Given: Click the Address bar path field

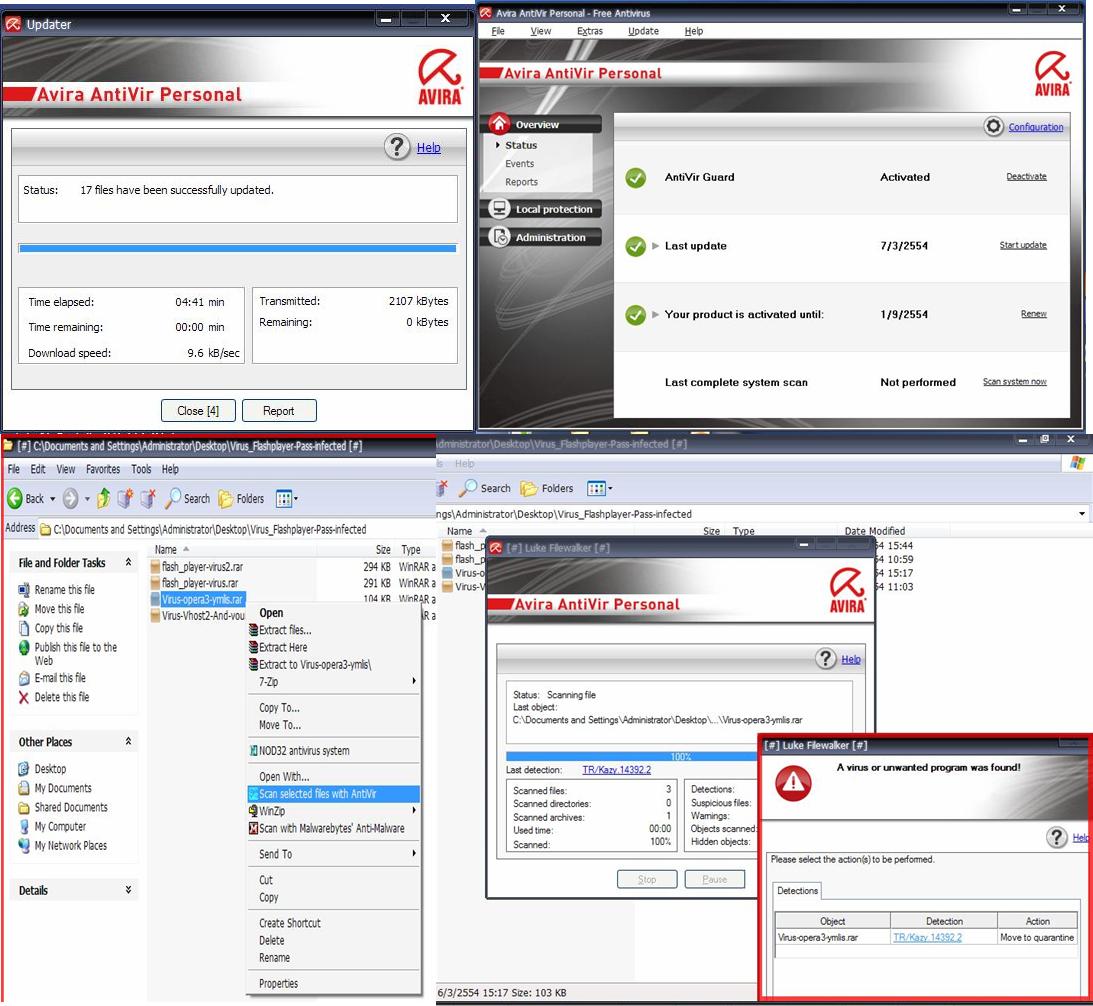Looking at the screenshot, I should [x=237, y=529].
